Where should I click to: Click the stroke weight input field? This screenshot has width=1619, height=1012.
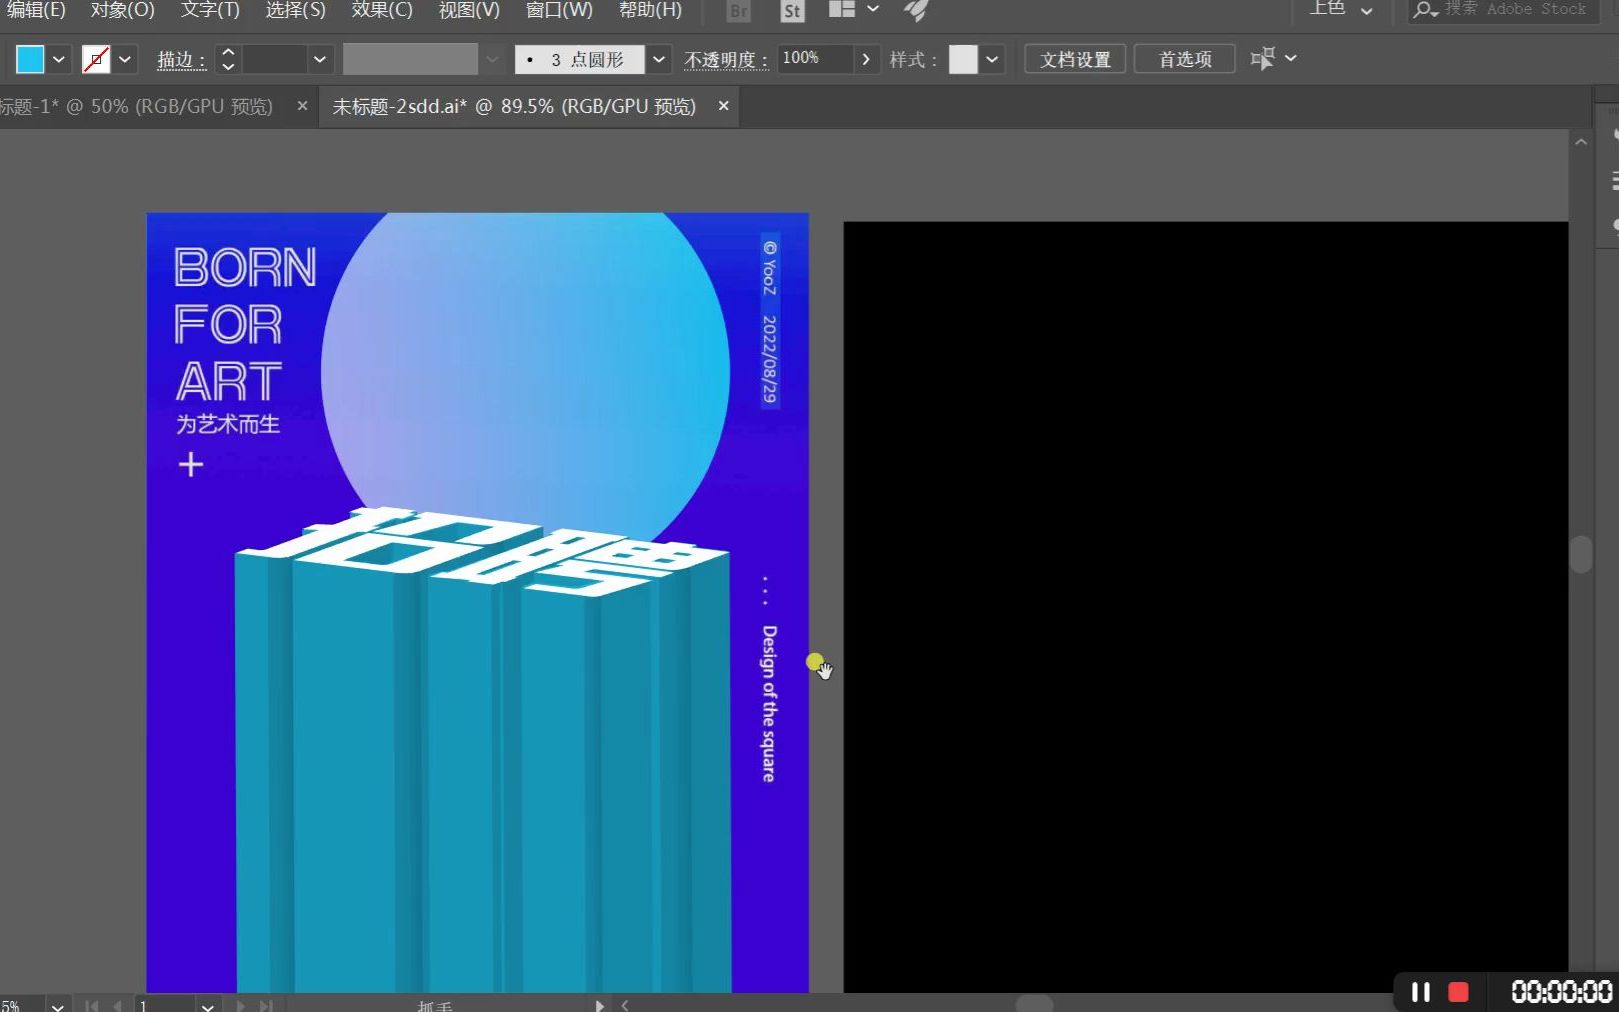click(274, 59)
